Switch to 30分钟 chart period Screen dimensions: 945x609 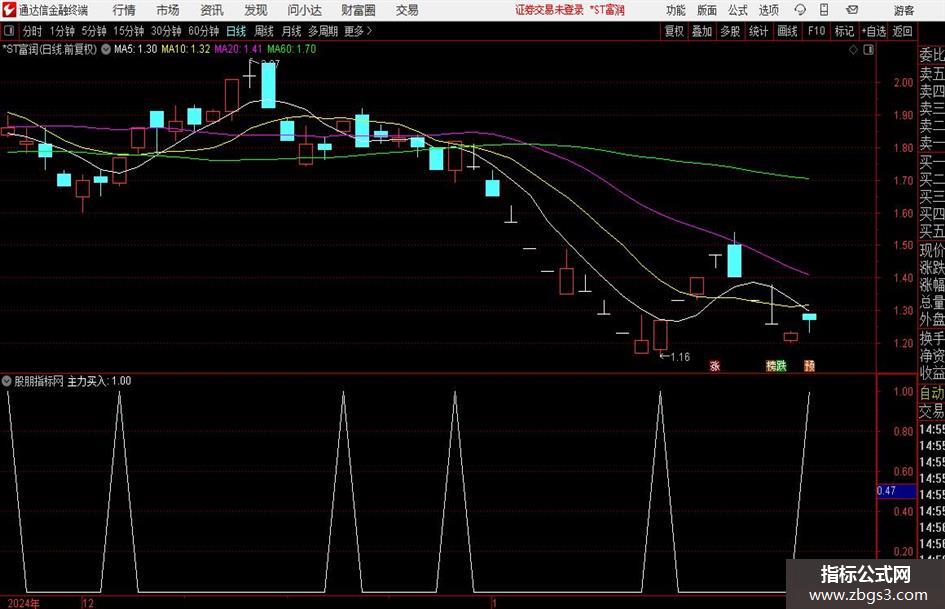click(x=166, y=31)
